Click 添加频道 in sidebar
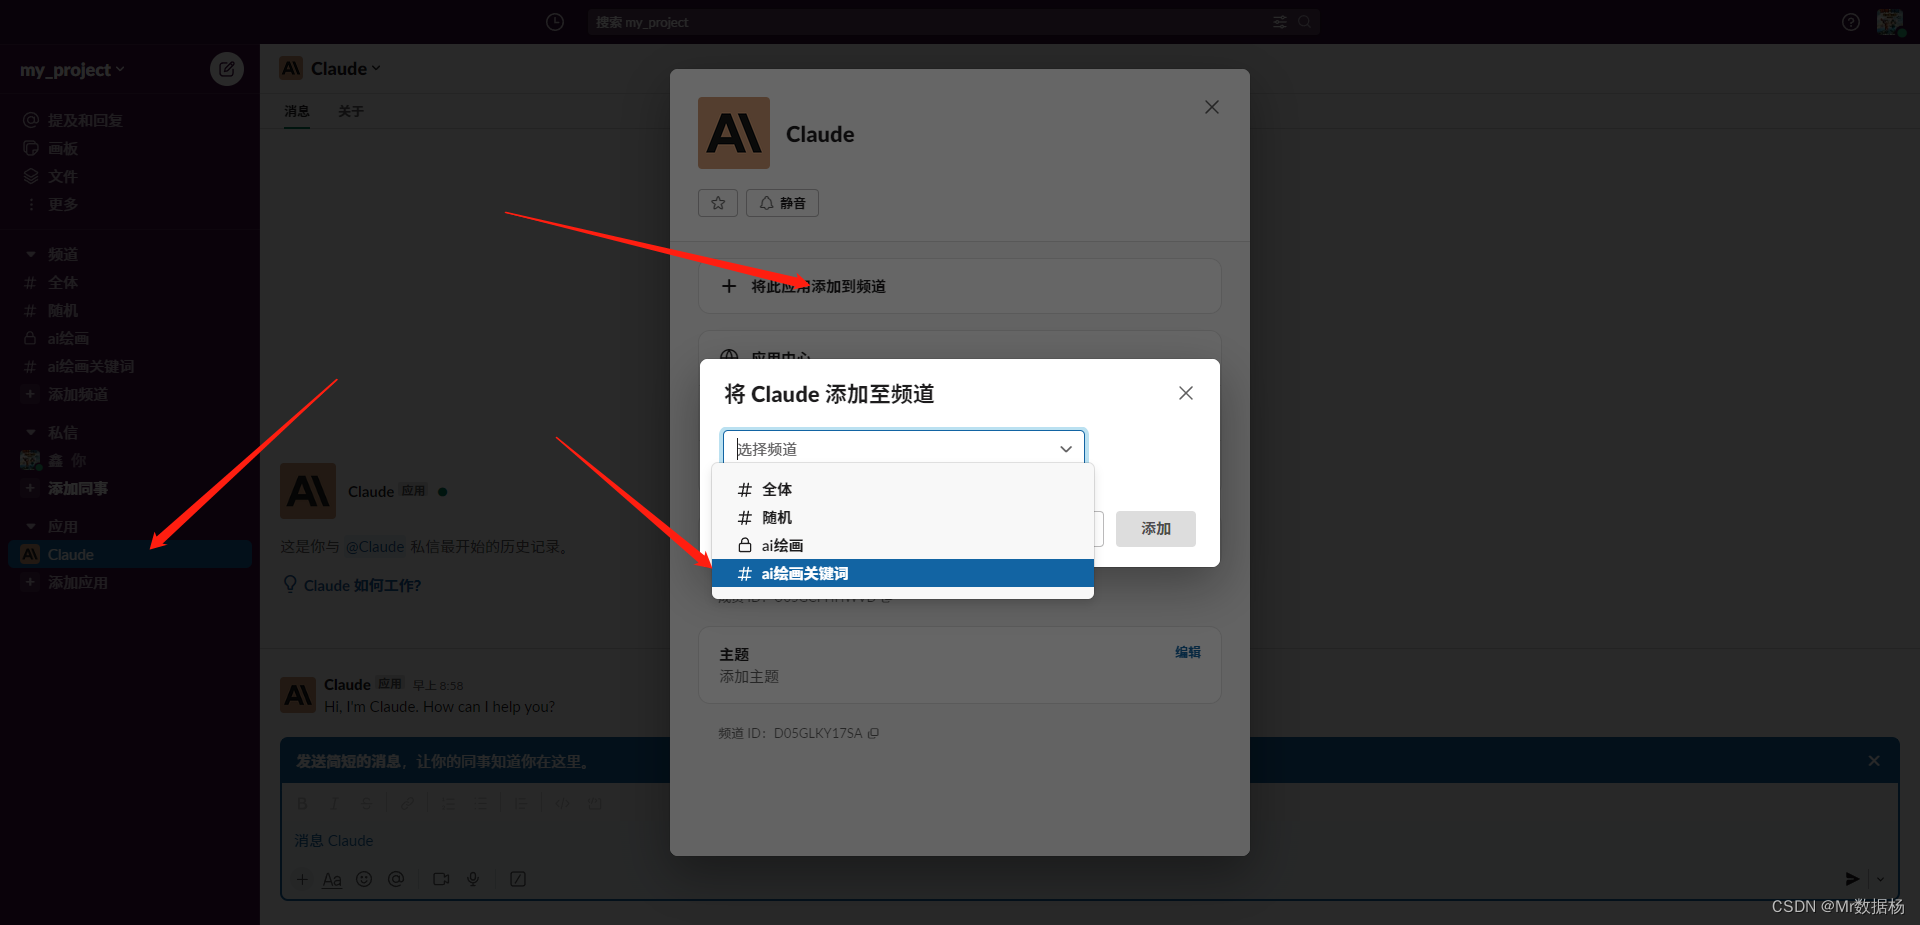Screen dimensions: 1920x925 [x=128, y=394]
